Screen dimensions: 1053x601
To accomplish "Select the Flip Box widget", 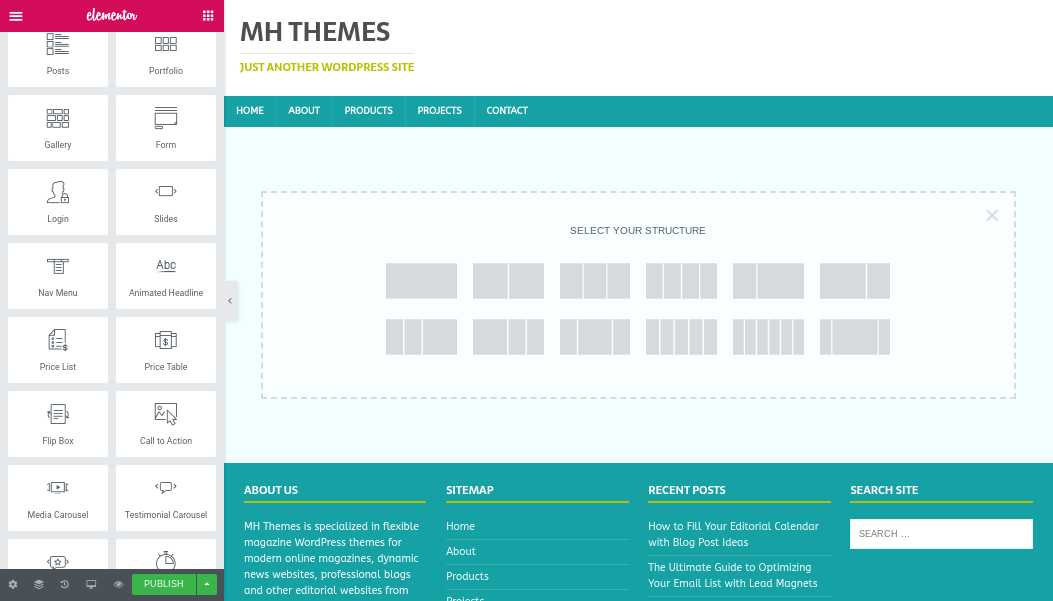I will click(x=58, y=424).
